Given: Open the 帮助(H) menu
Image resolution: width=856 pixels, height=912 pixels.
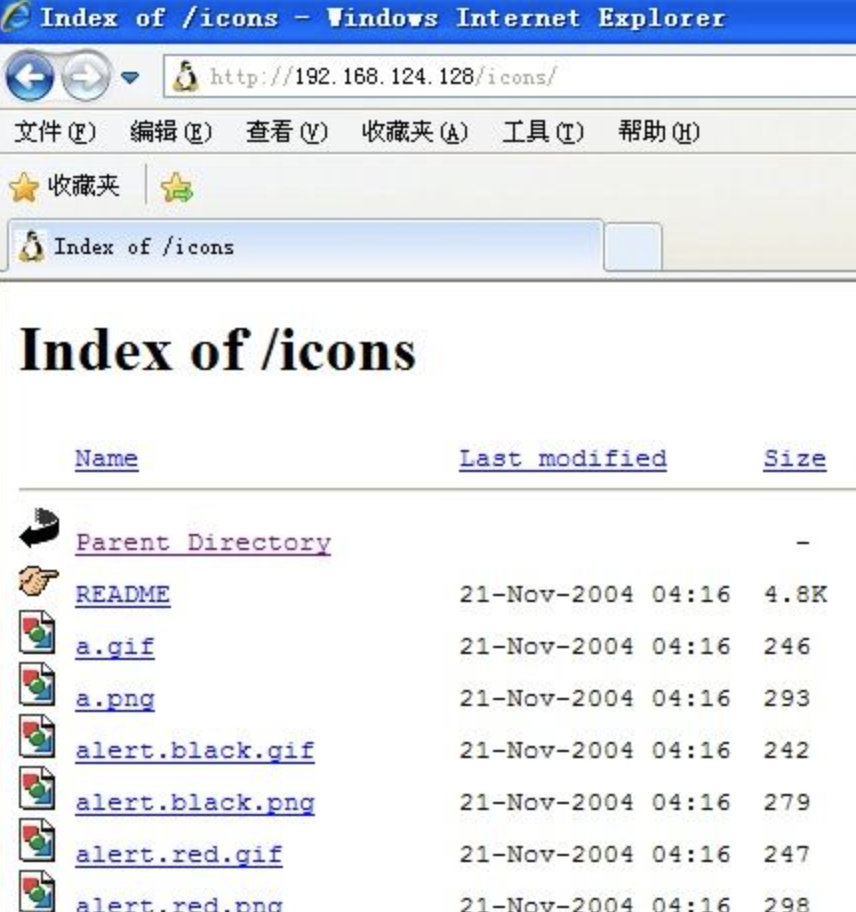Looking at the screenshot, I should (659, 131).
